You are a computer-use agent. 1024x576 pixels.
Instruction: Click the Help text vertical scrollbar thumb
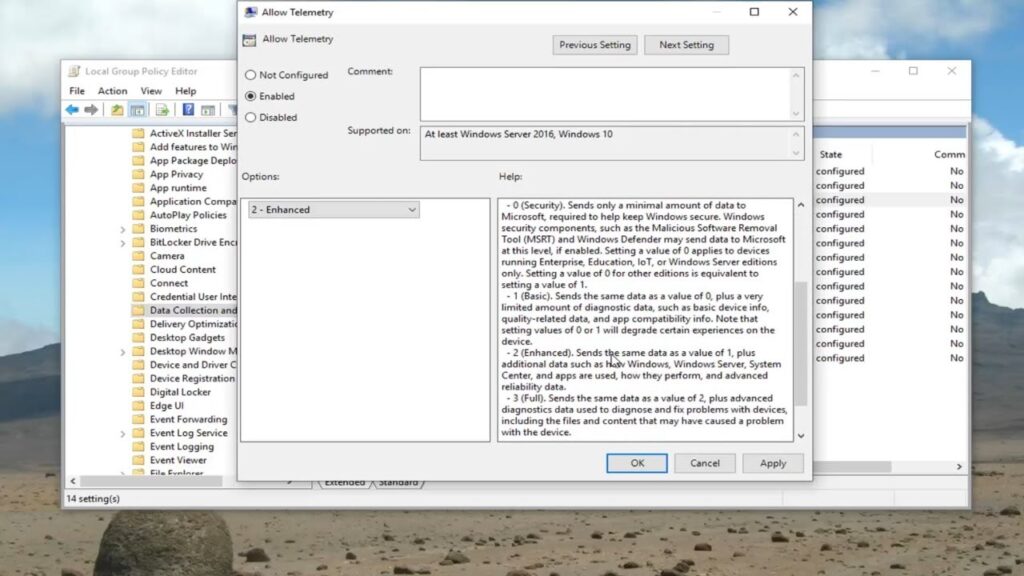(x=801, y=344)
